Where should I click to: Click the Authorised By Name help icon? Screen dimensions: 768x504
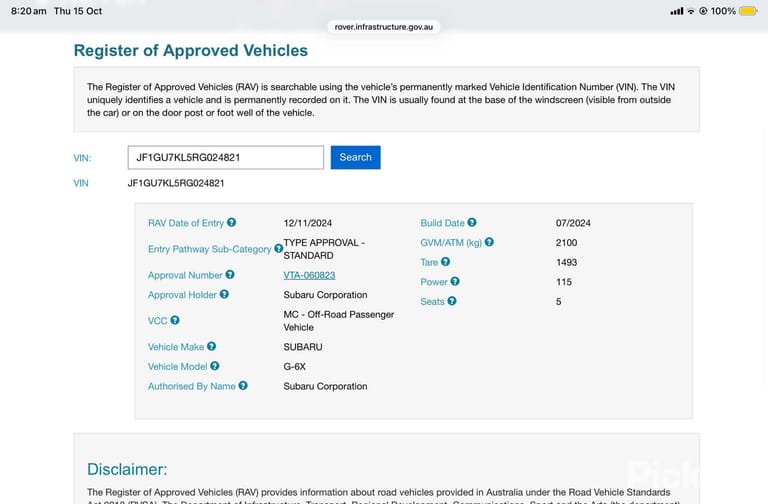[243, 386]
